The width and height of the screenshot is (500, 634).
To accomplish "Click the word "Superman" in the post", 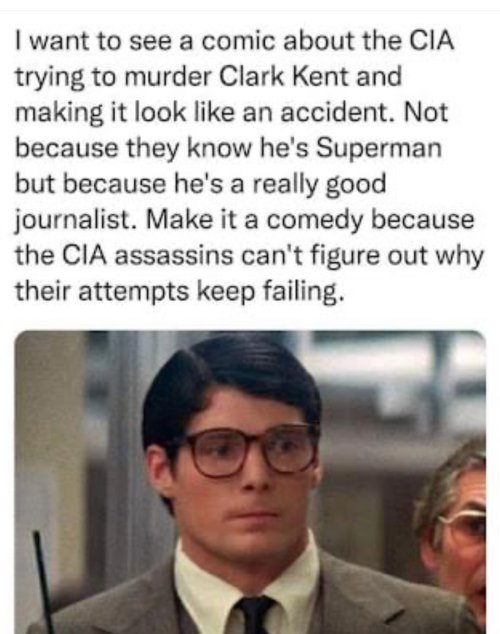I will click(379, 148).
